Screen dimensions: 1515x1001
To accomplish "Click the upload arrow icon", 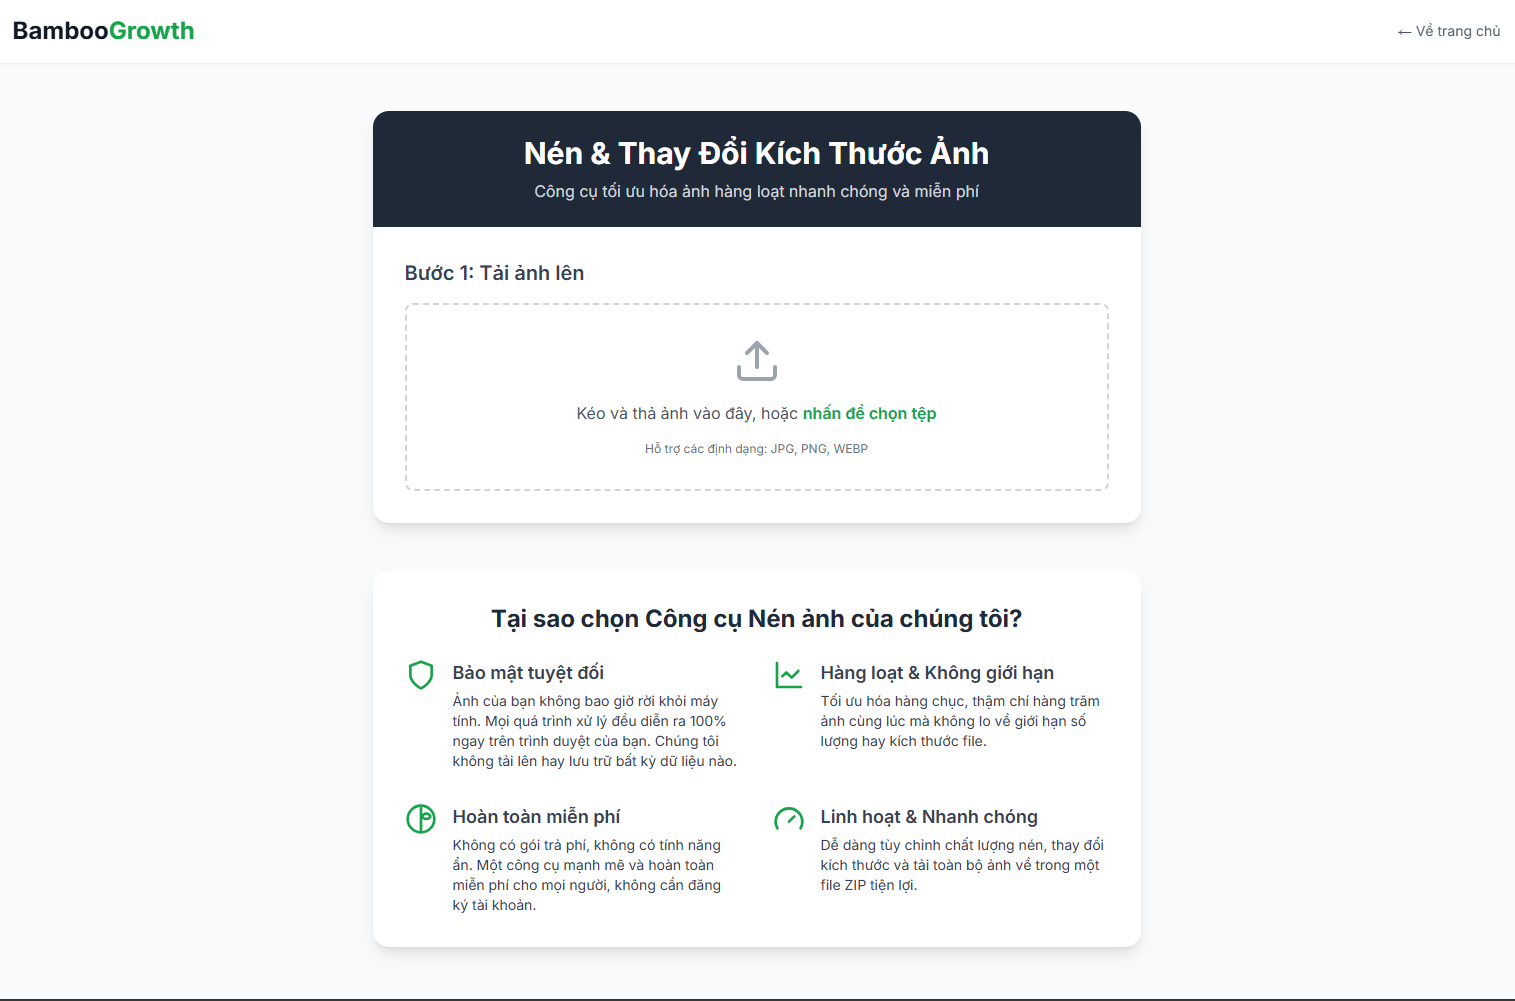I will point(757,361).
